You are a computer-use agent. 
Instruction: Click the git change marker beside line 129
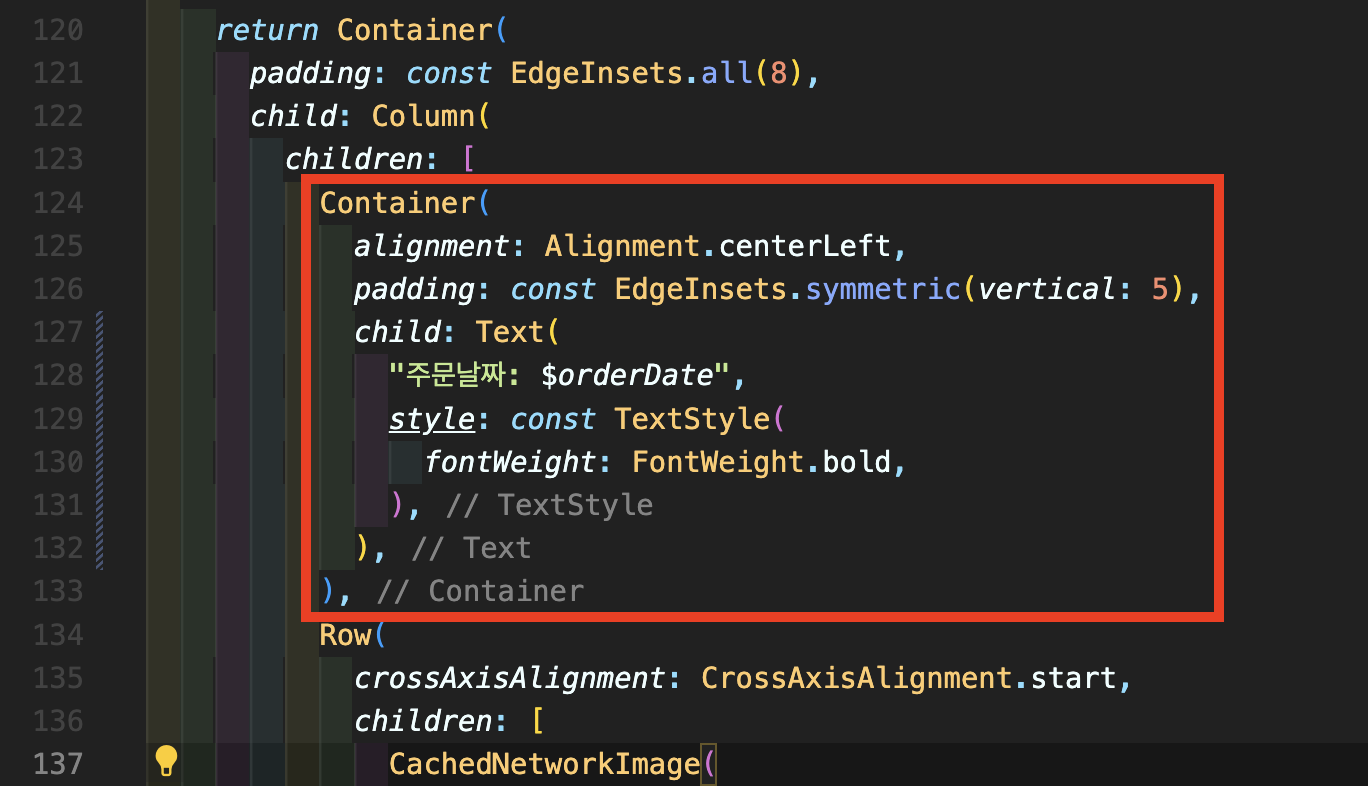tap(100, 419)
